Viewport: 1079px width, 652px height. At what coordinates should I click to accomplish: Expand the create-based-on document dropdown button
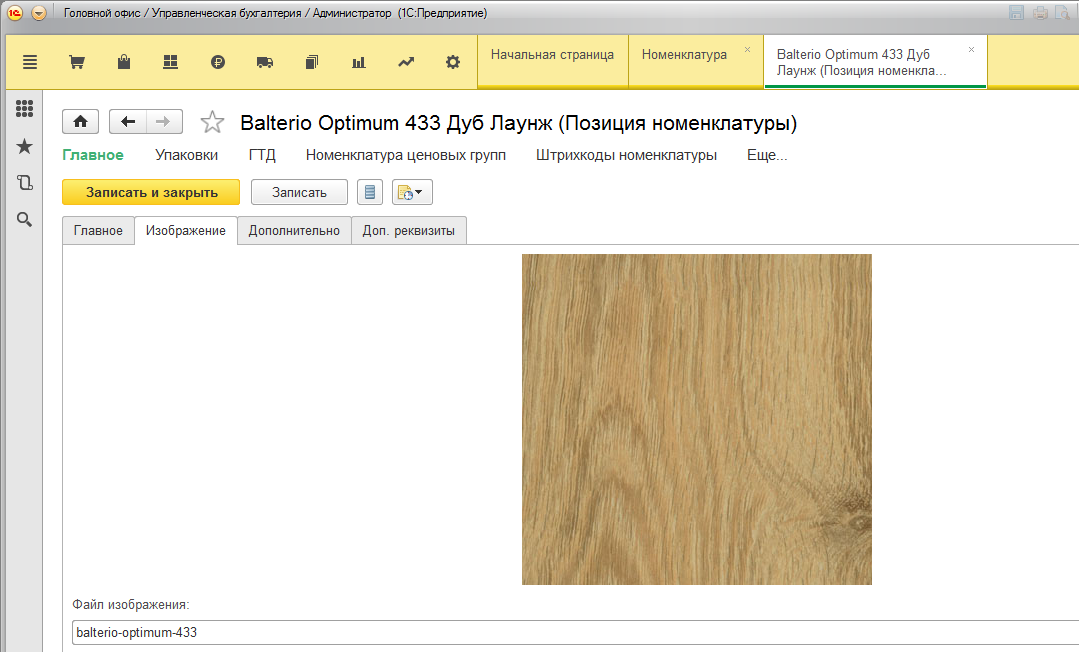(412, 192)
